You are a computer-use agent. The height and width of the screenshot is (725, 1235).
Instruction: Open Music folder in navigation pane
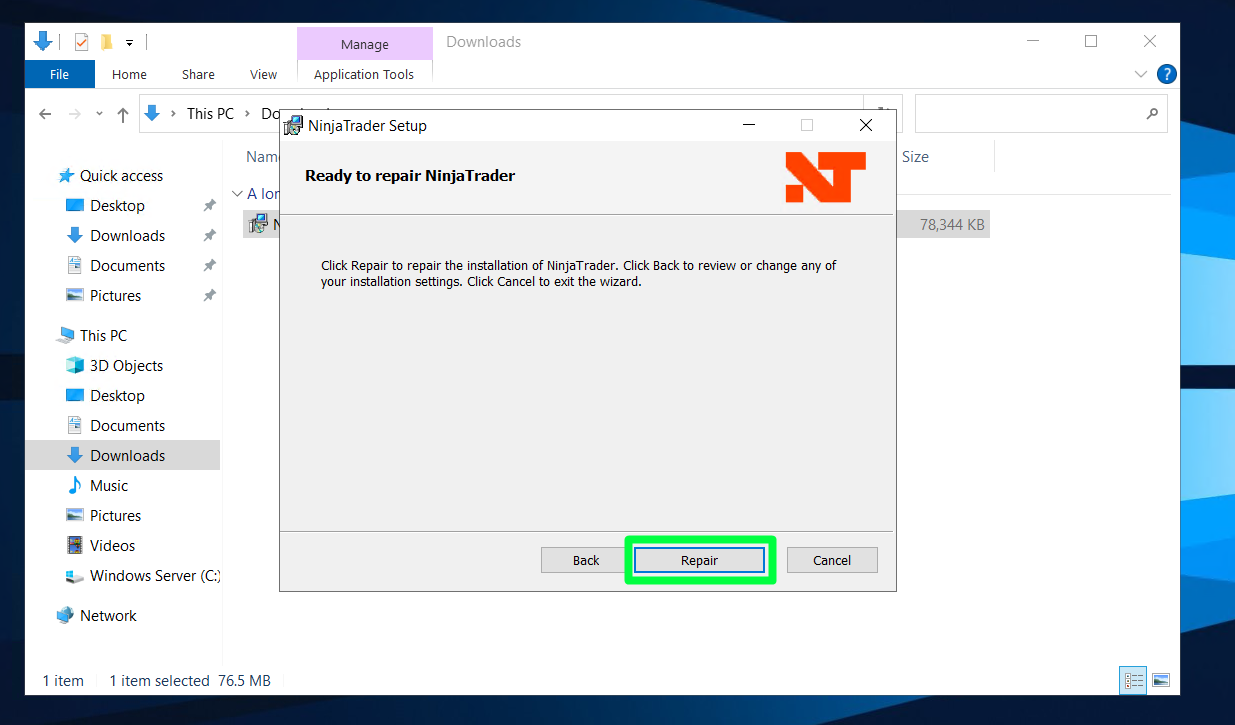click(109, 486)
